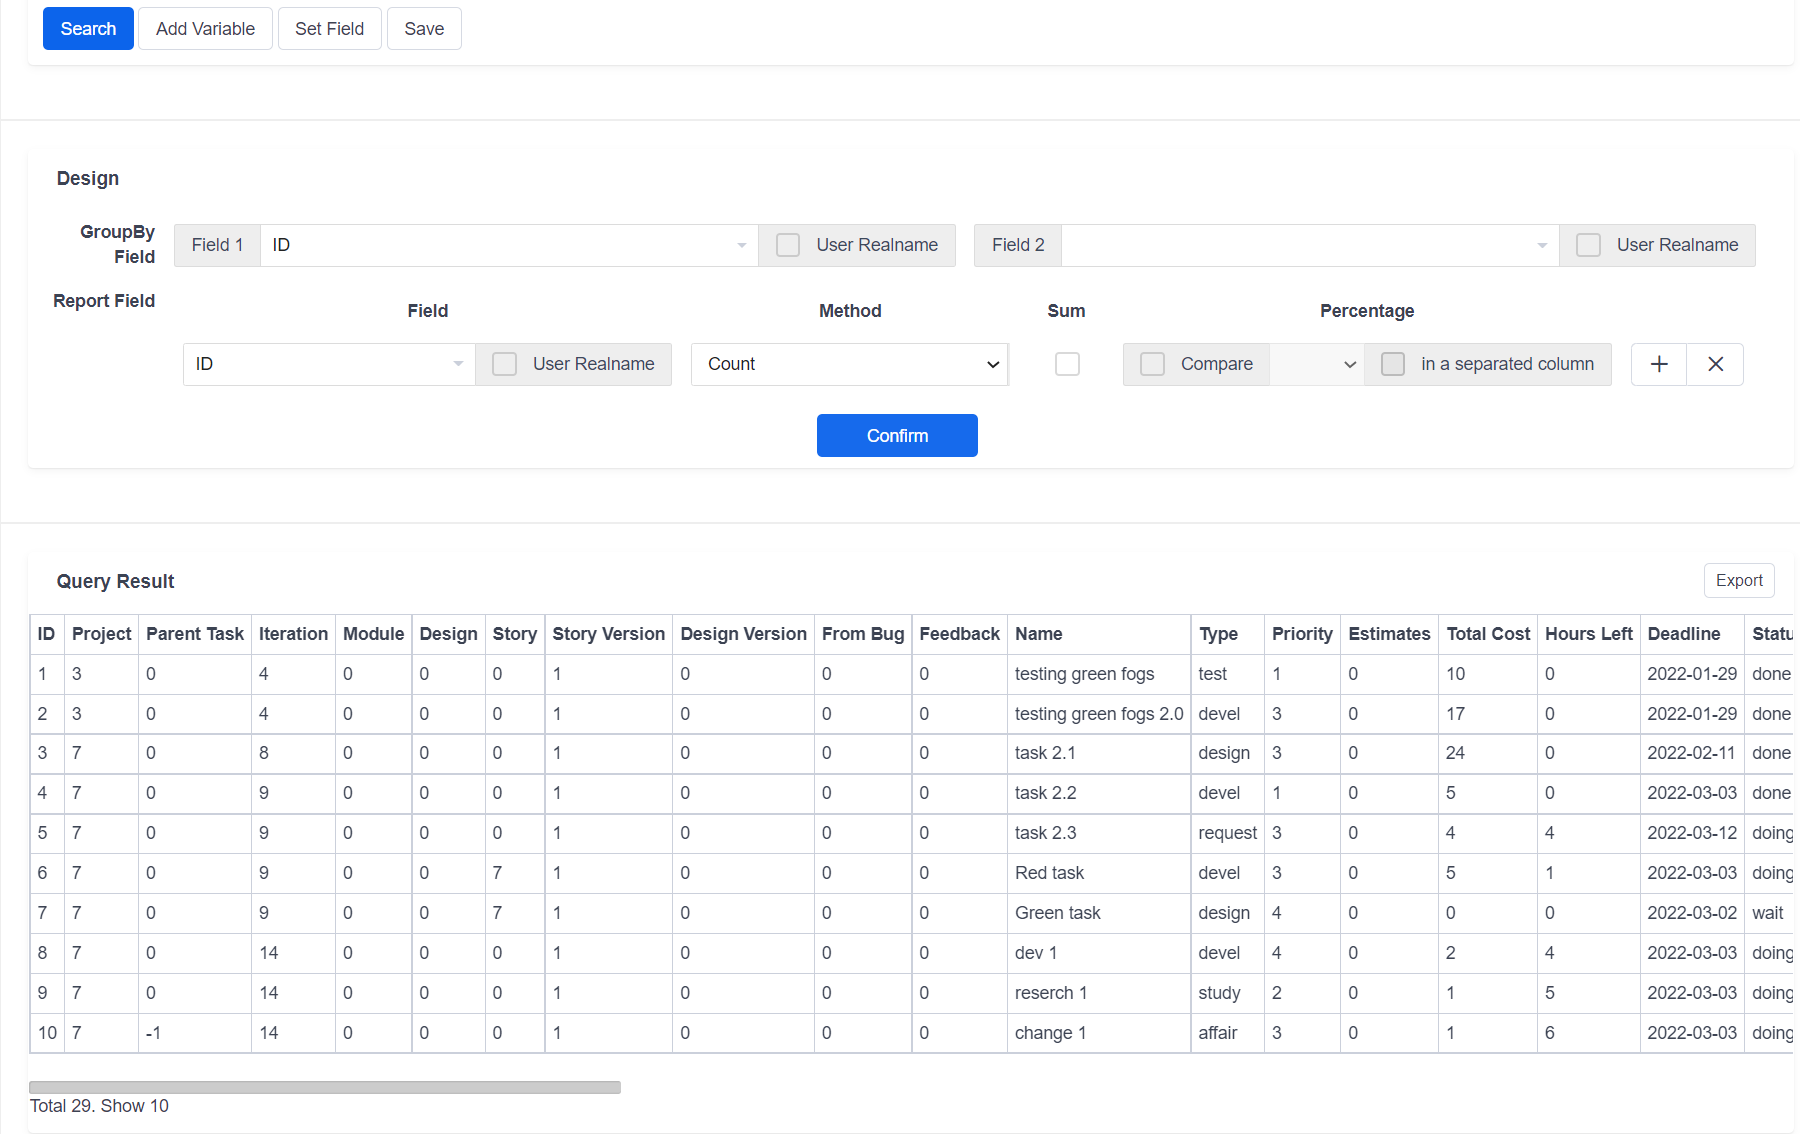Enable User Realname checkbox in Report Field row

tap(505, 364)
